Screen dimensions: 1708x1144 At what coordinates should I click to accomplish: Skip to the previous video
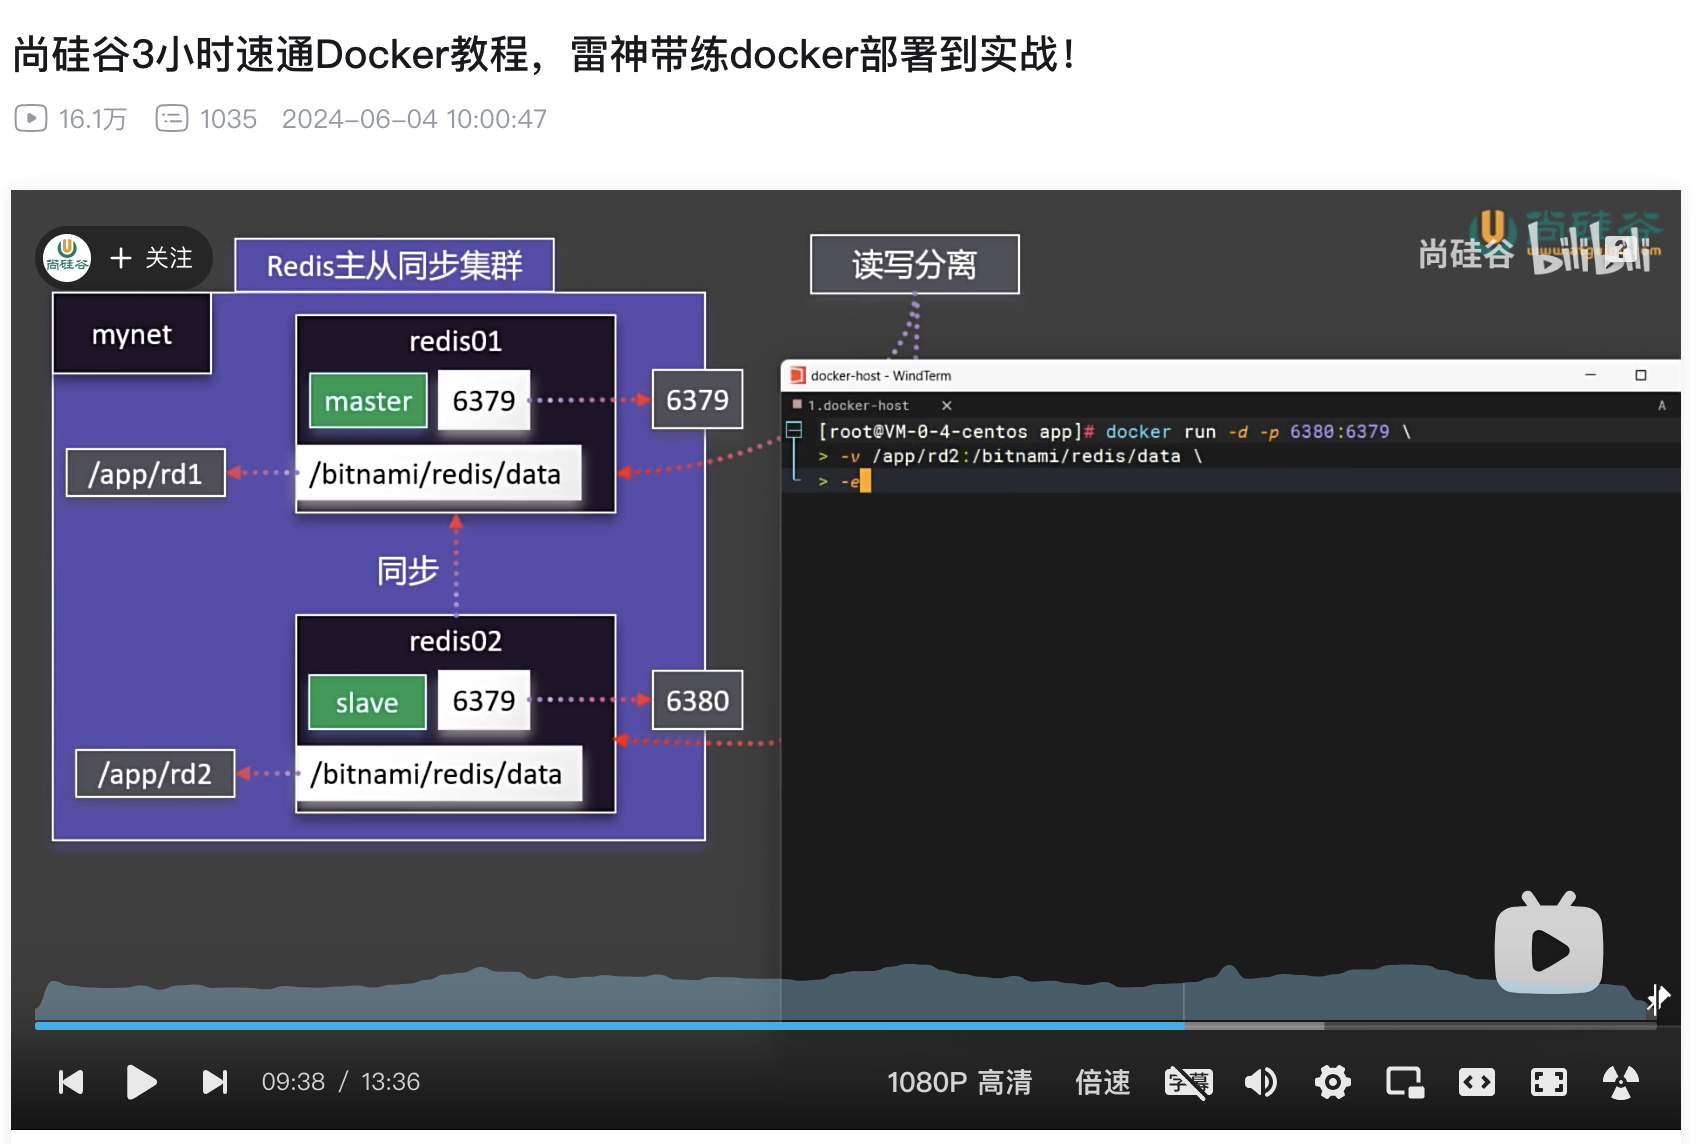click(x=71, y=1082)
